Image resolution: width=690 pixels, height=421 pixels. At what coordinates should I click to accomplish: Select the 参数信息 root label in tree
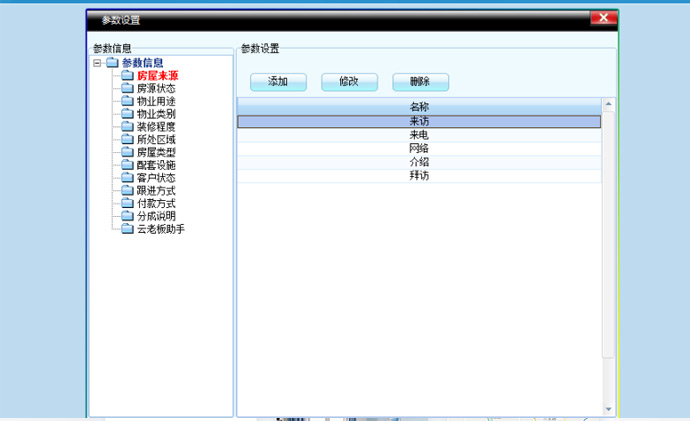pos(143,63)
